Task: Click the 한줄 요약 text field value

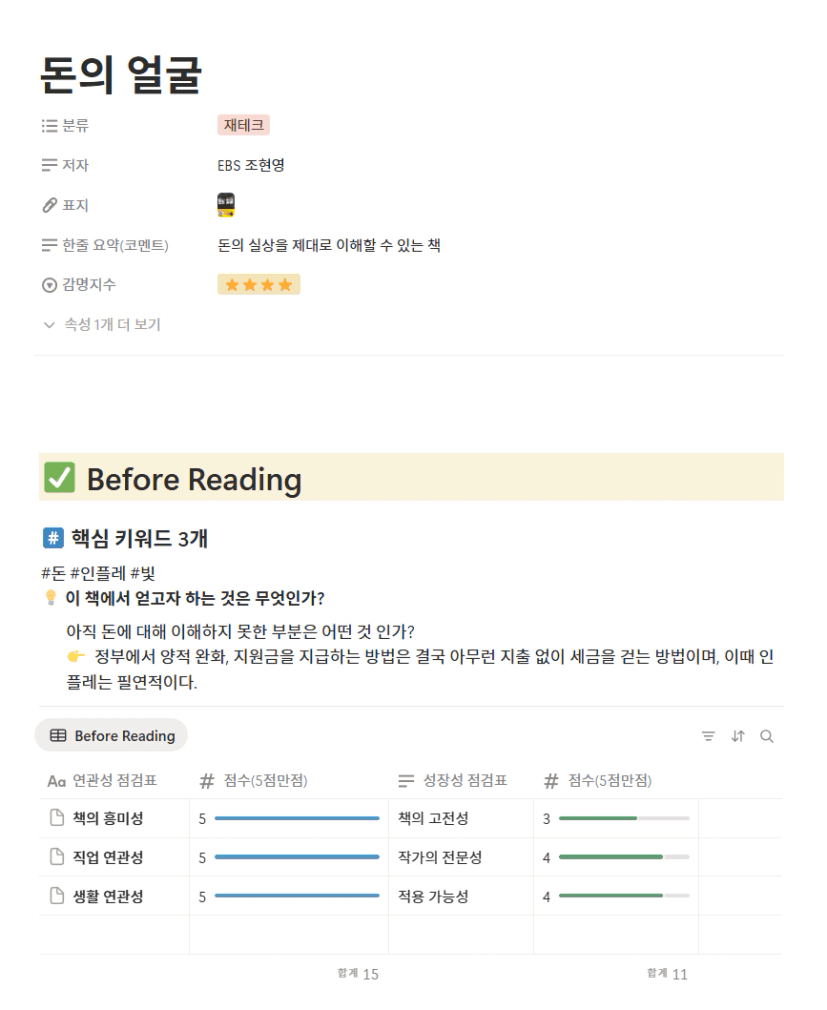Action: coord(329,245)
